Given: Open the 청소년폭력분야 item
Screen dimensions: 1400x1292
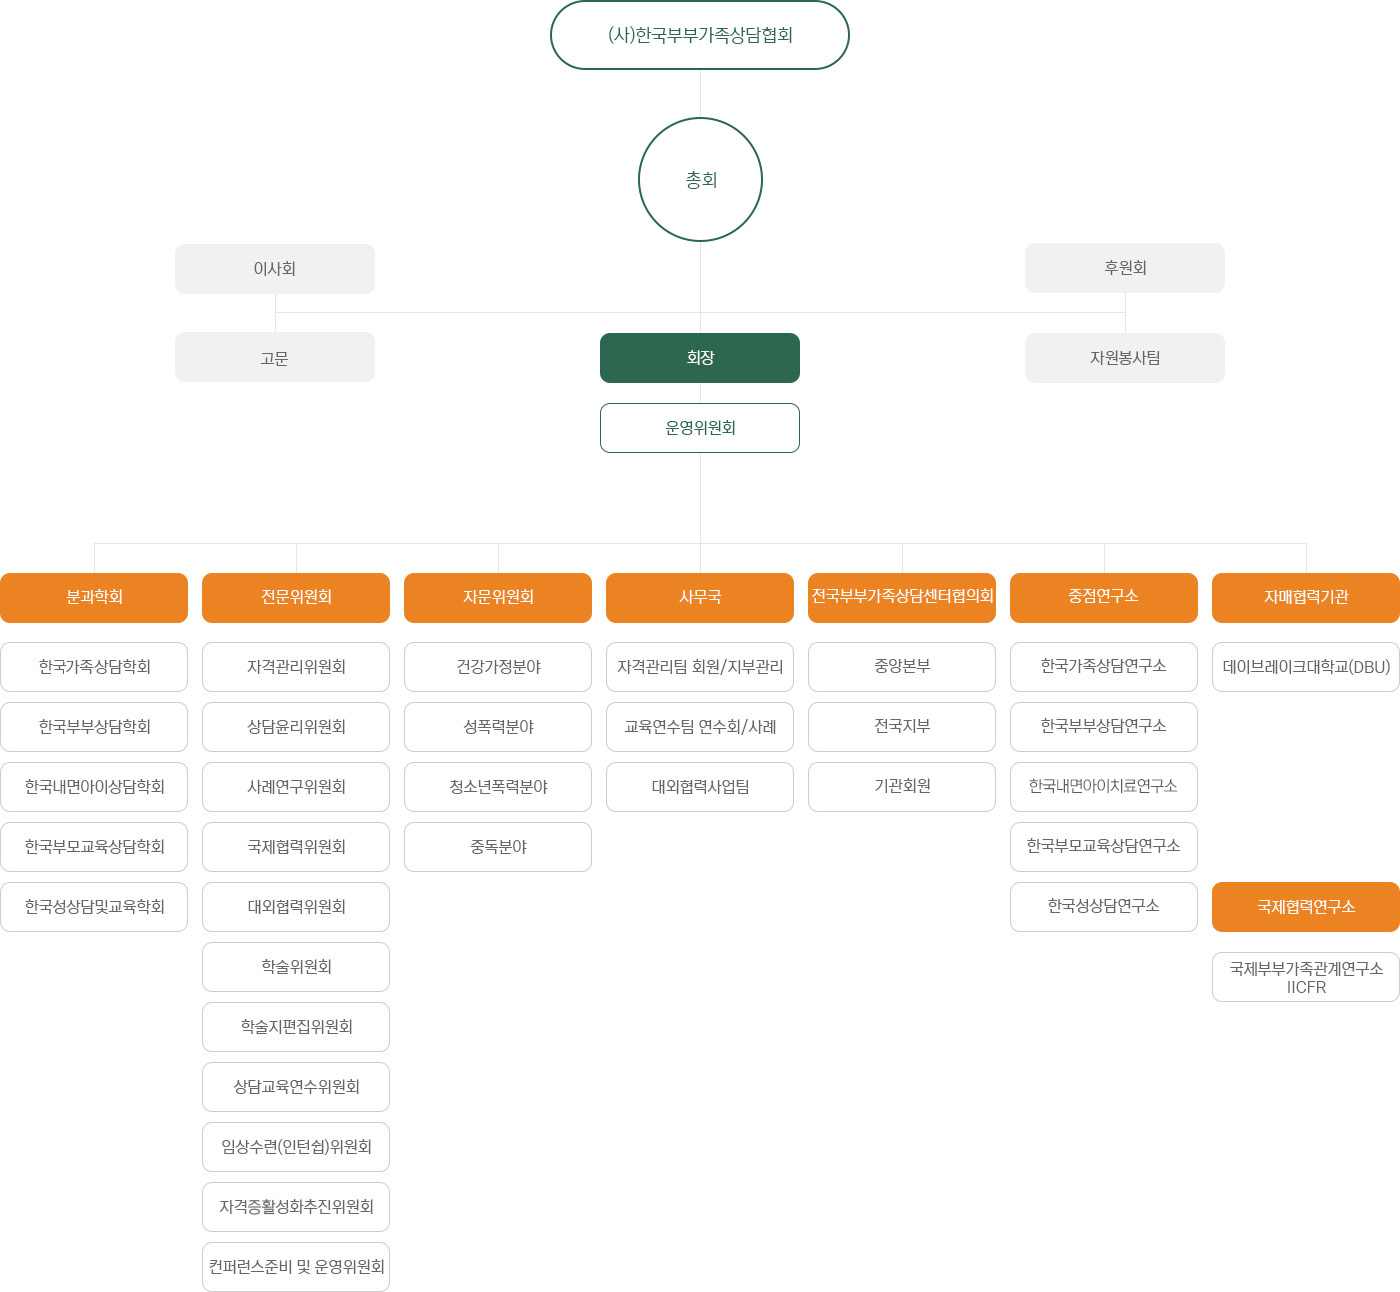Looking at the screenshot, I should 498,787.
